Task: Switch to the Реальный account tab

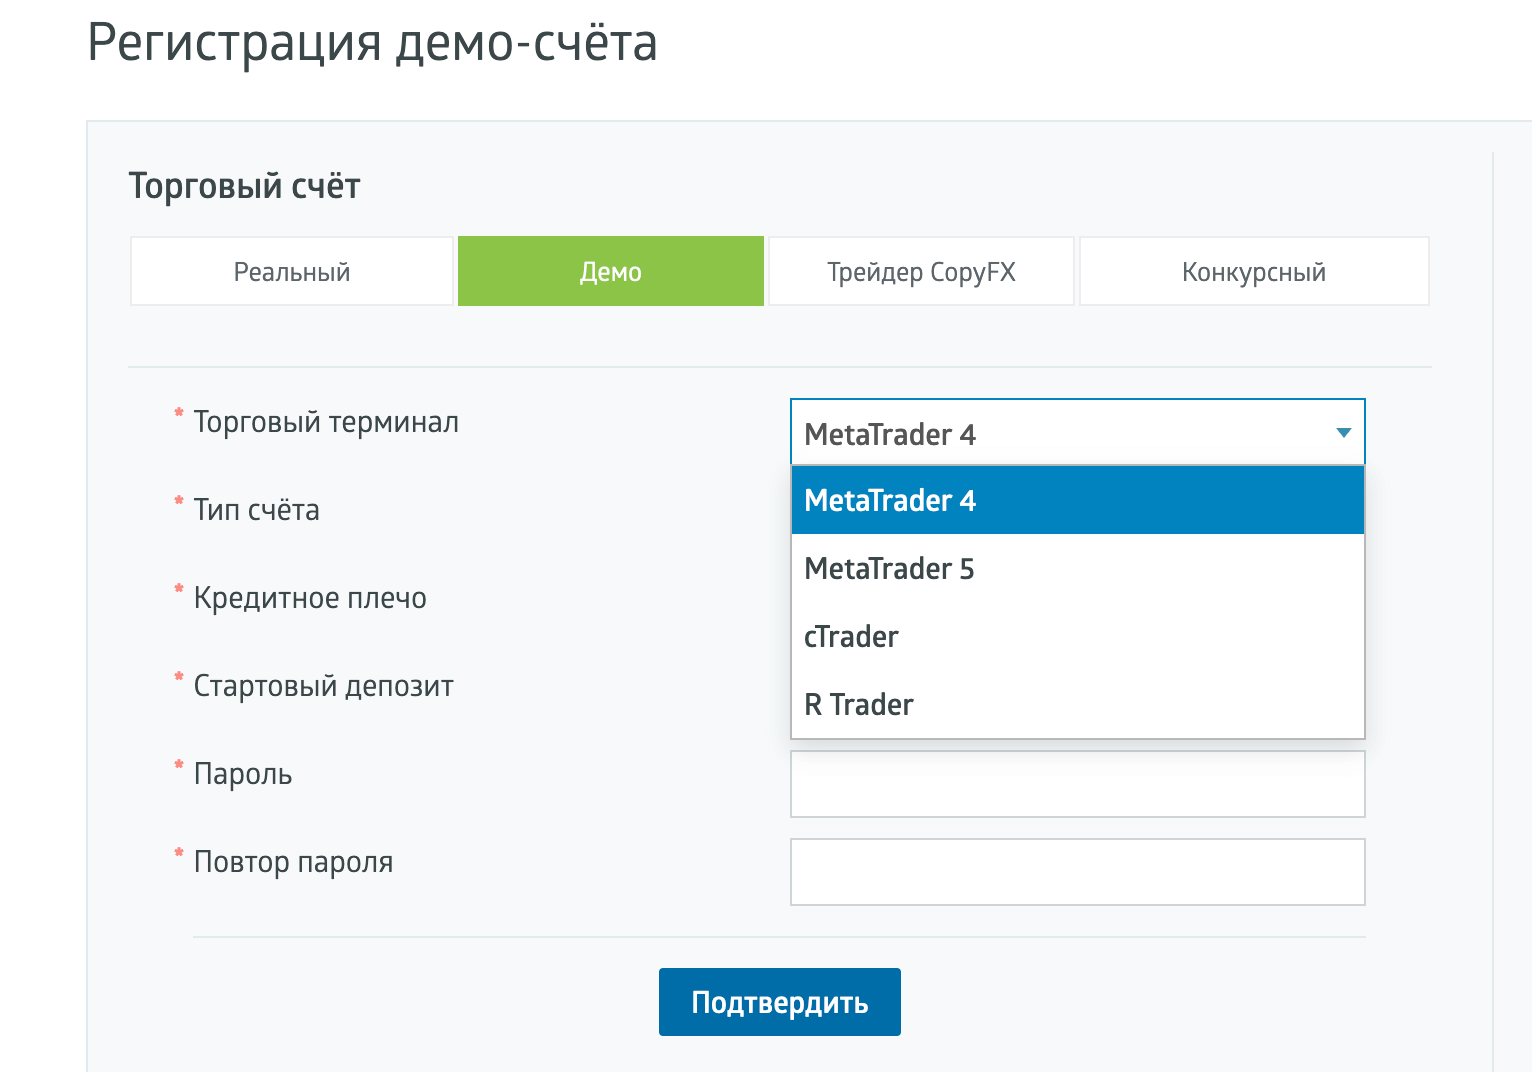Action: coord(291,272)
